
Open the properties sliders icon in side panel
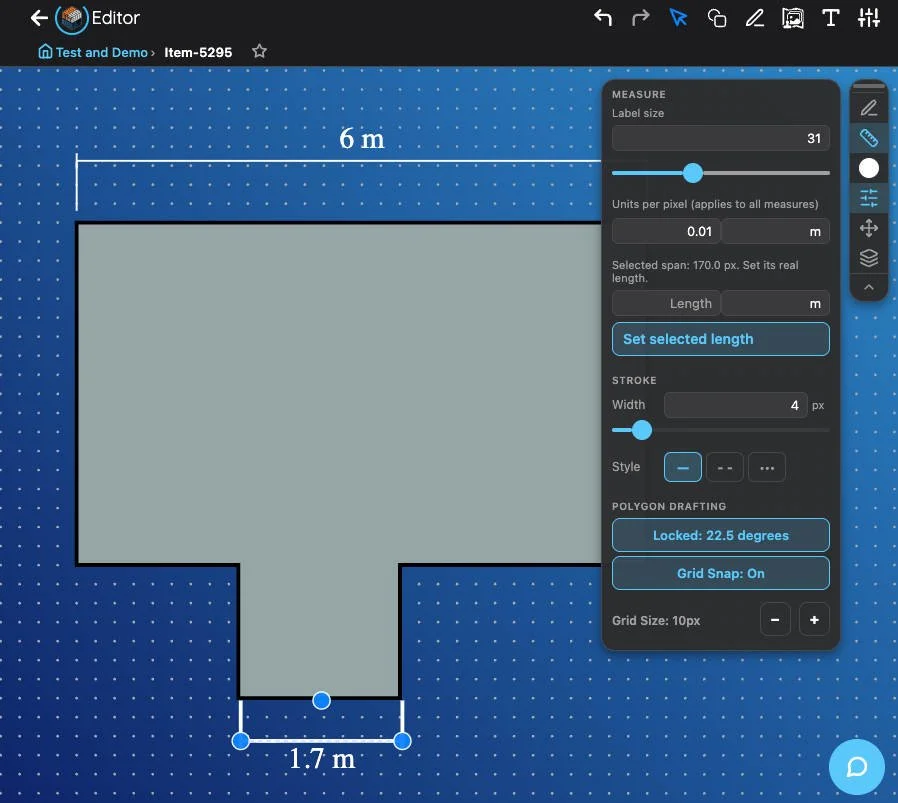pos(868,198)
